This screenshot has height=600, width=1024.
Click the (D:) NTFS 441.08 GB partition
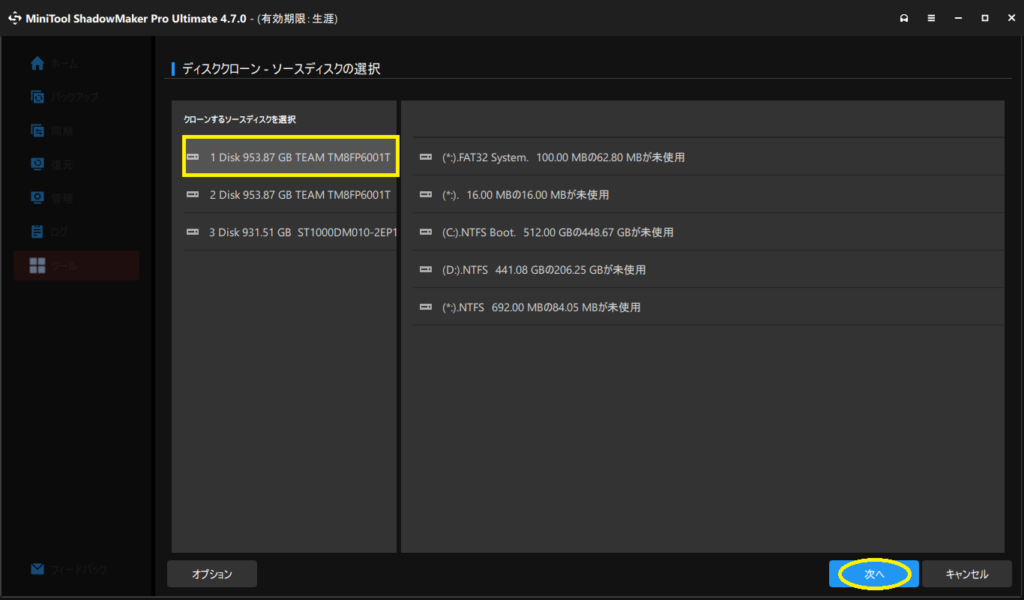click(709, 270)
